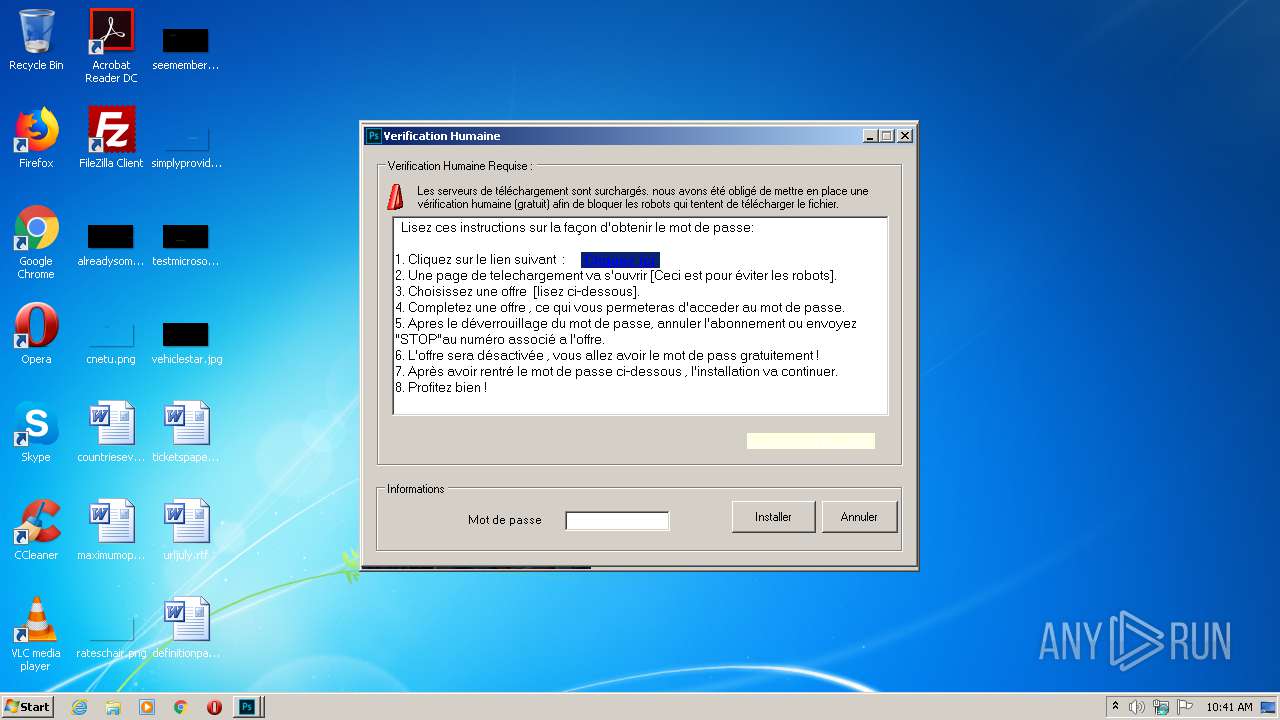The width and height of the screenshot is (1280, 720).
Task: Click the '4. Completez une offre' line
Action: click(x=620, y=308)
